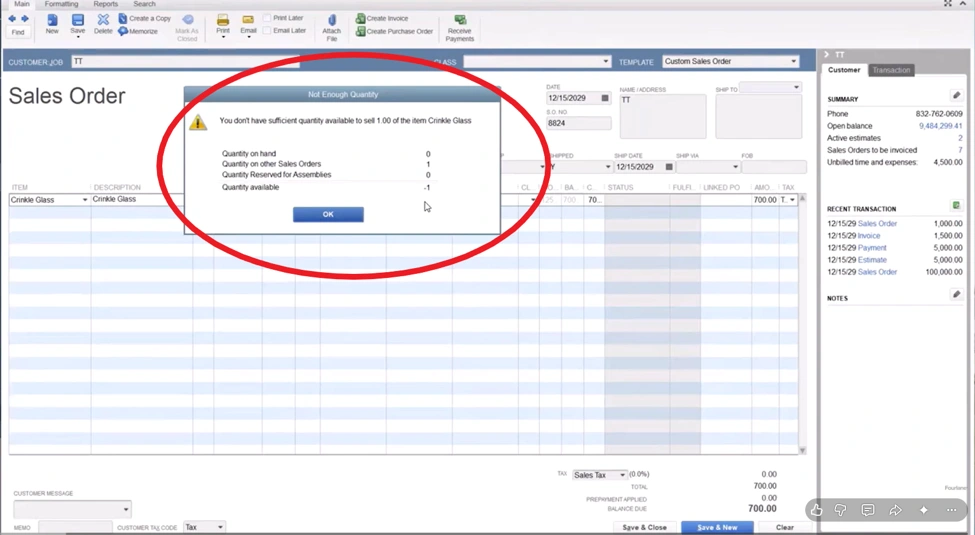This screenshot has width=975, height=535.
Task: Click the recent transaction report icon
Action: coord(956,205)
